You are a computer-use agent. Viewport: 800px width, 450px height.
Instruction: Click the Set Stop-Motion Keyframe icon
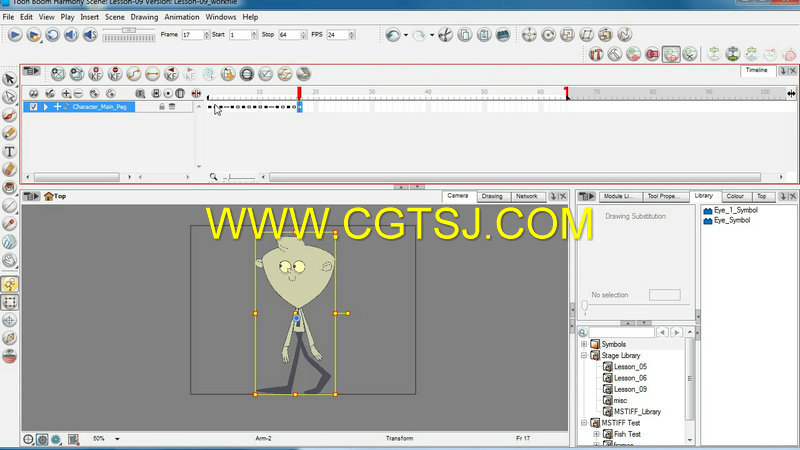point(152,74)
